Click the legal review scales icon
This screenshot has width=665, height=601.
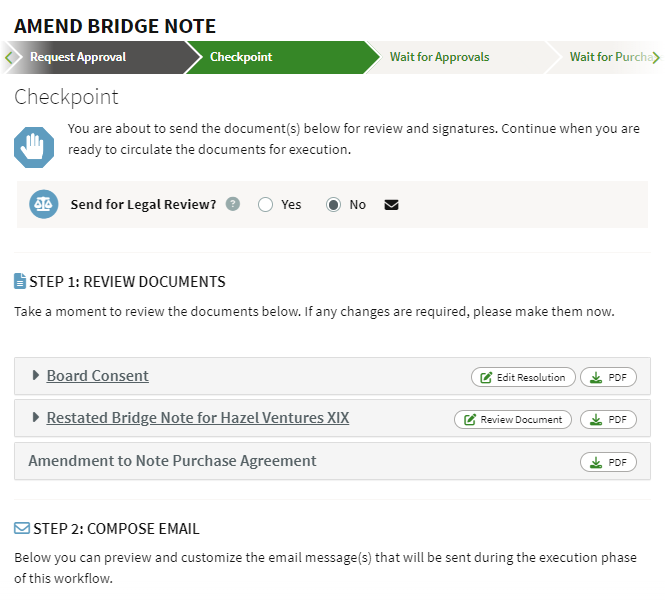click(x=44, y=204)
